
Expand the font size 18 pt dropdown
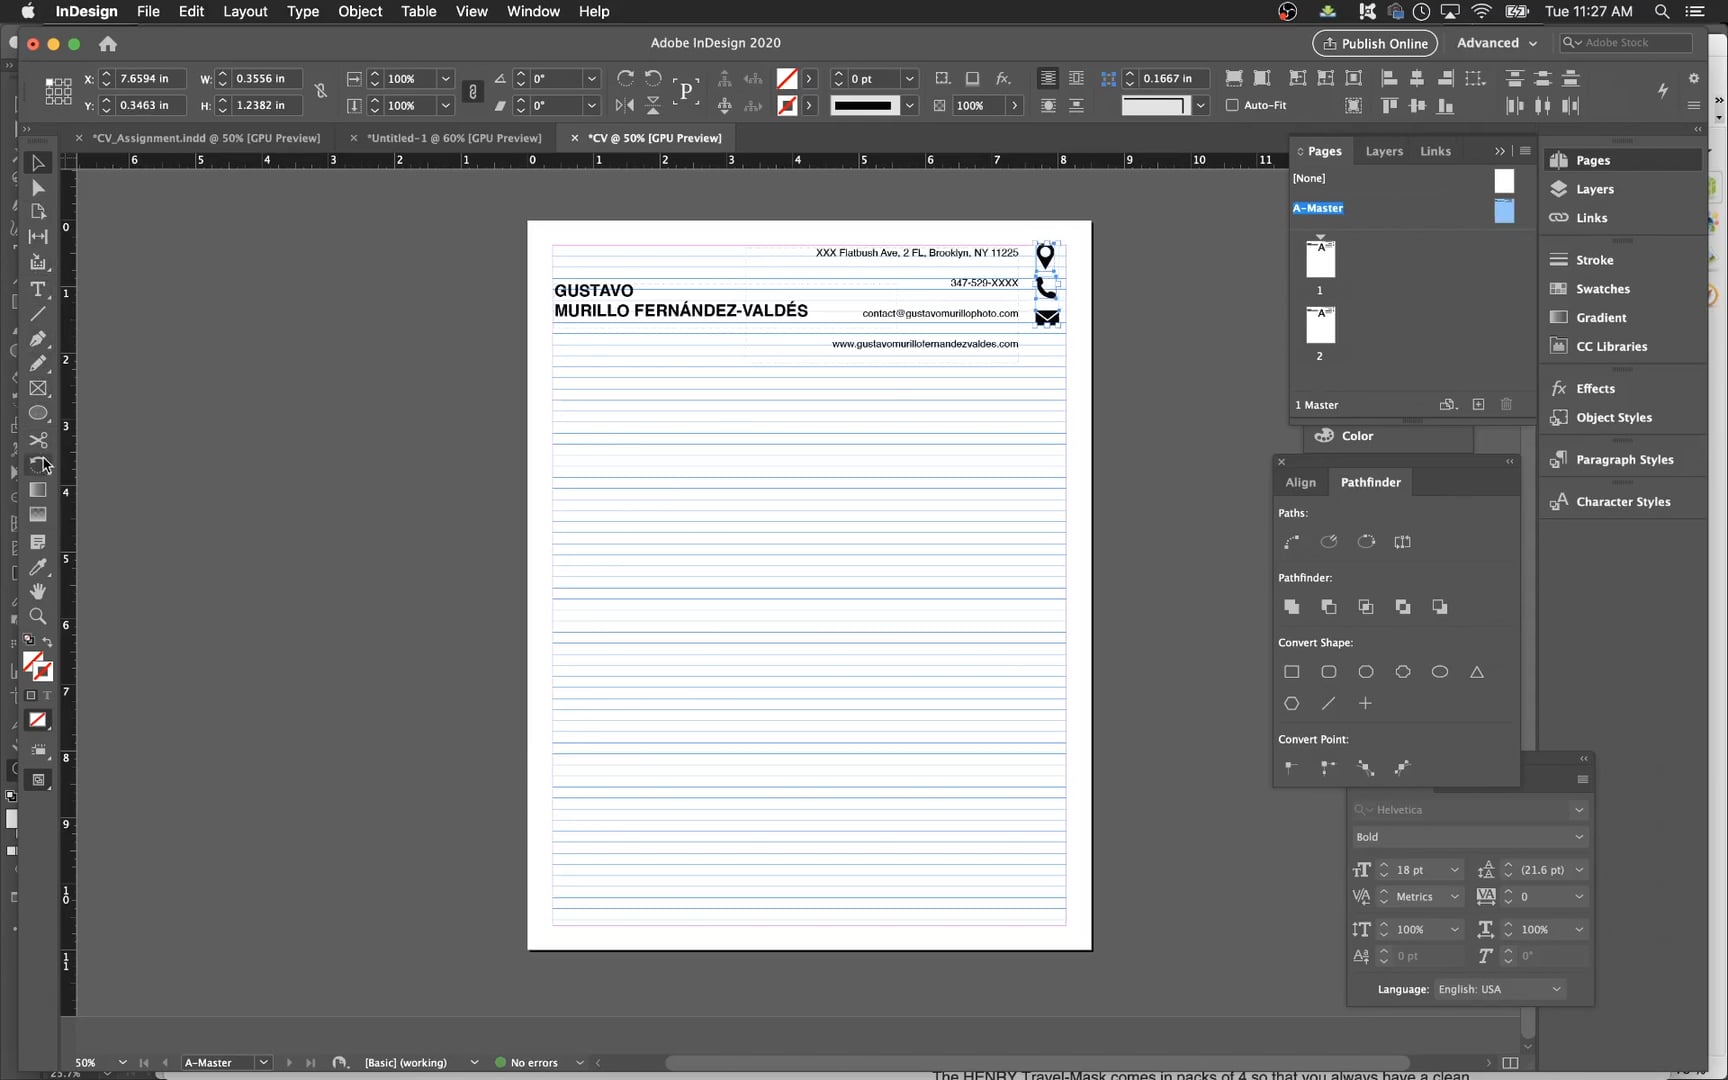tap(1455, 870)
